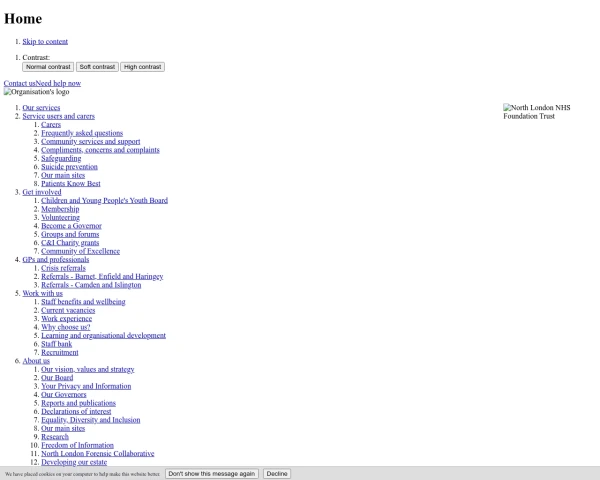Open Patients Know Best link
The width and height of the screenshot is (600, 480).
71,183
